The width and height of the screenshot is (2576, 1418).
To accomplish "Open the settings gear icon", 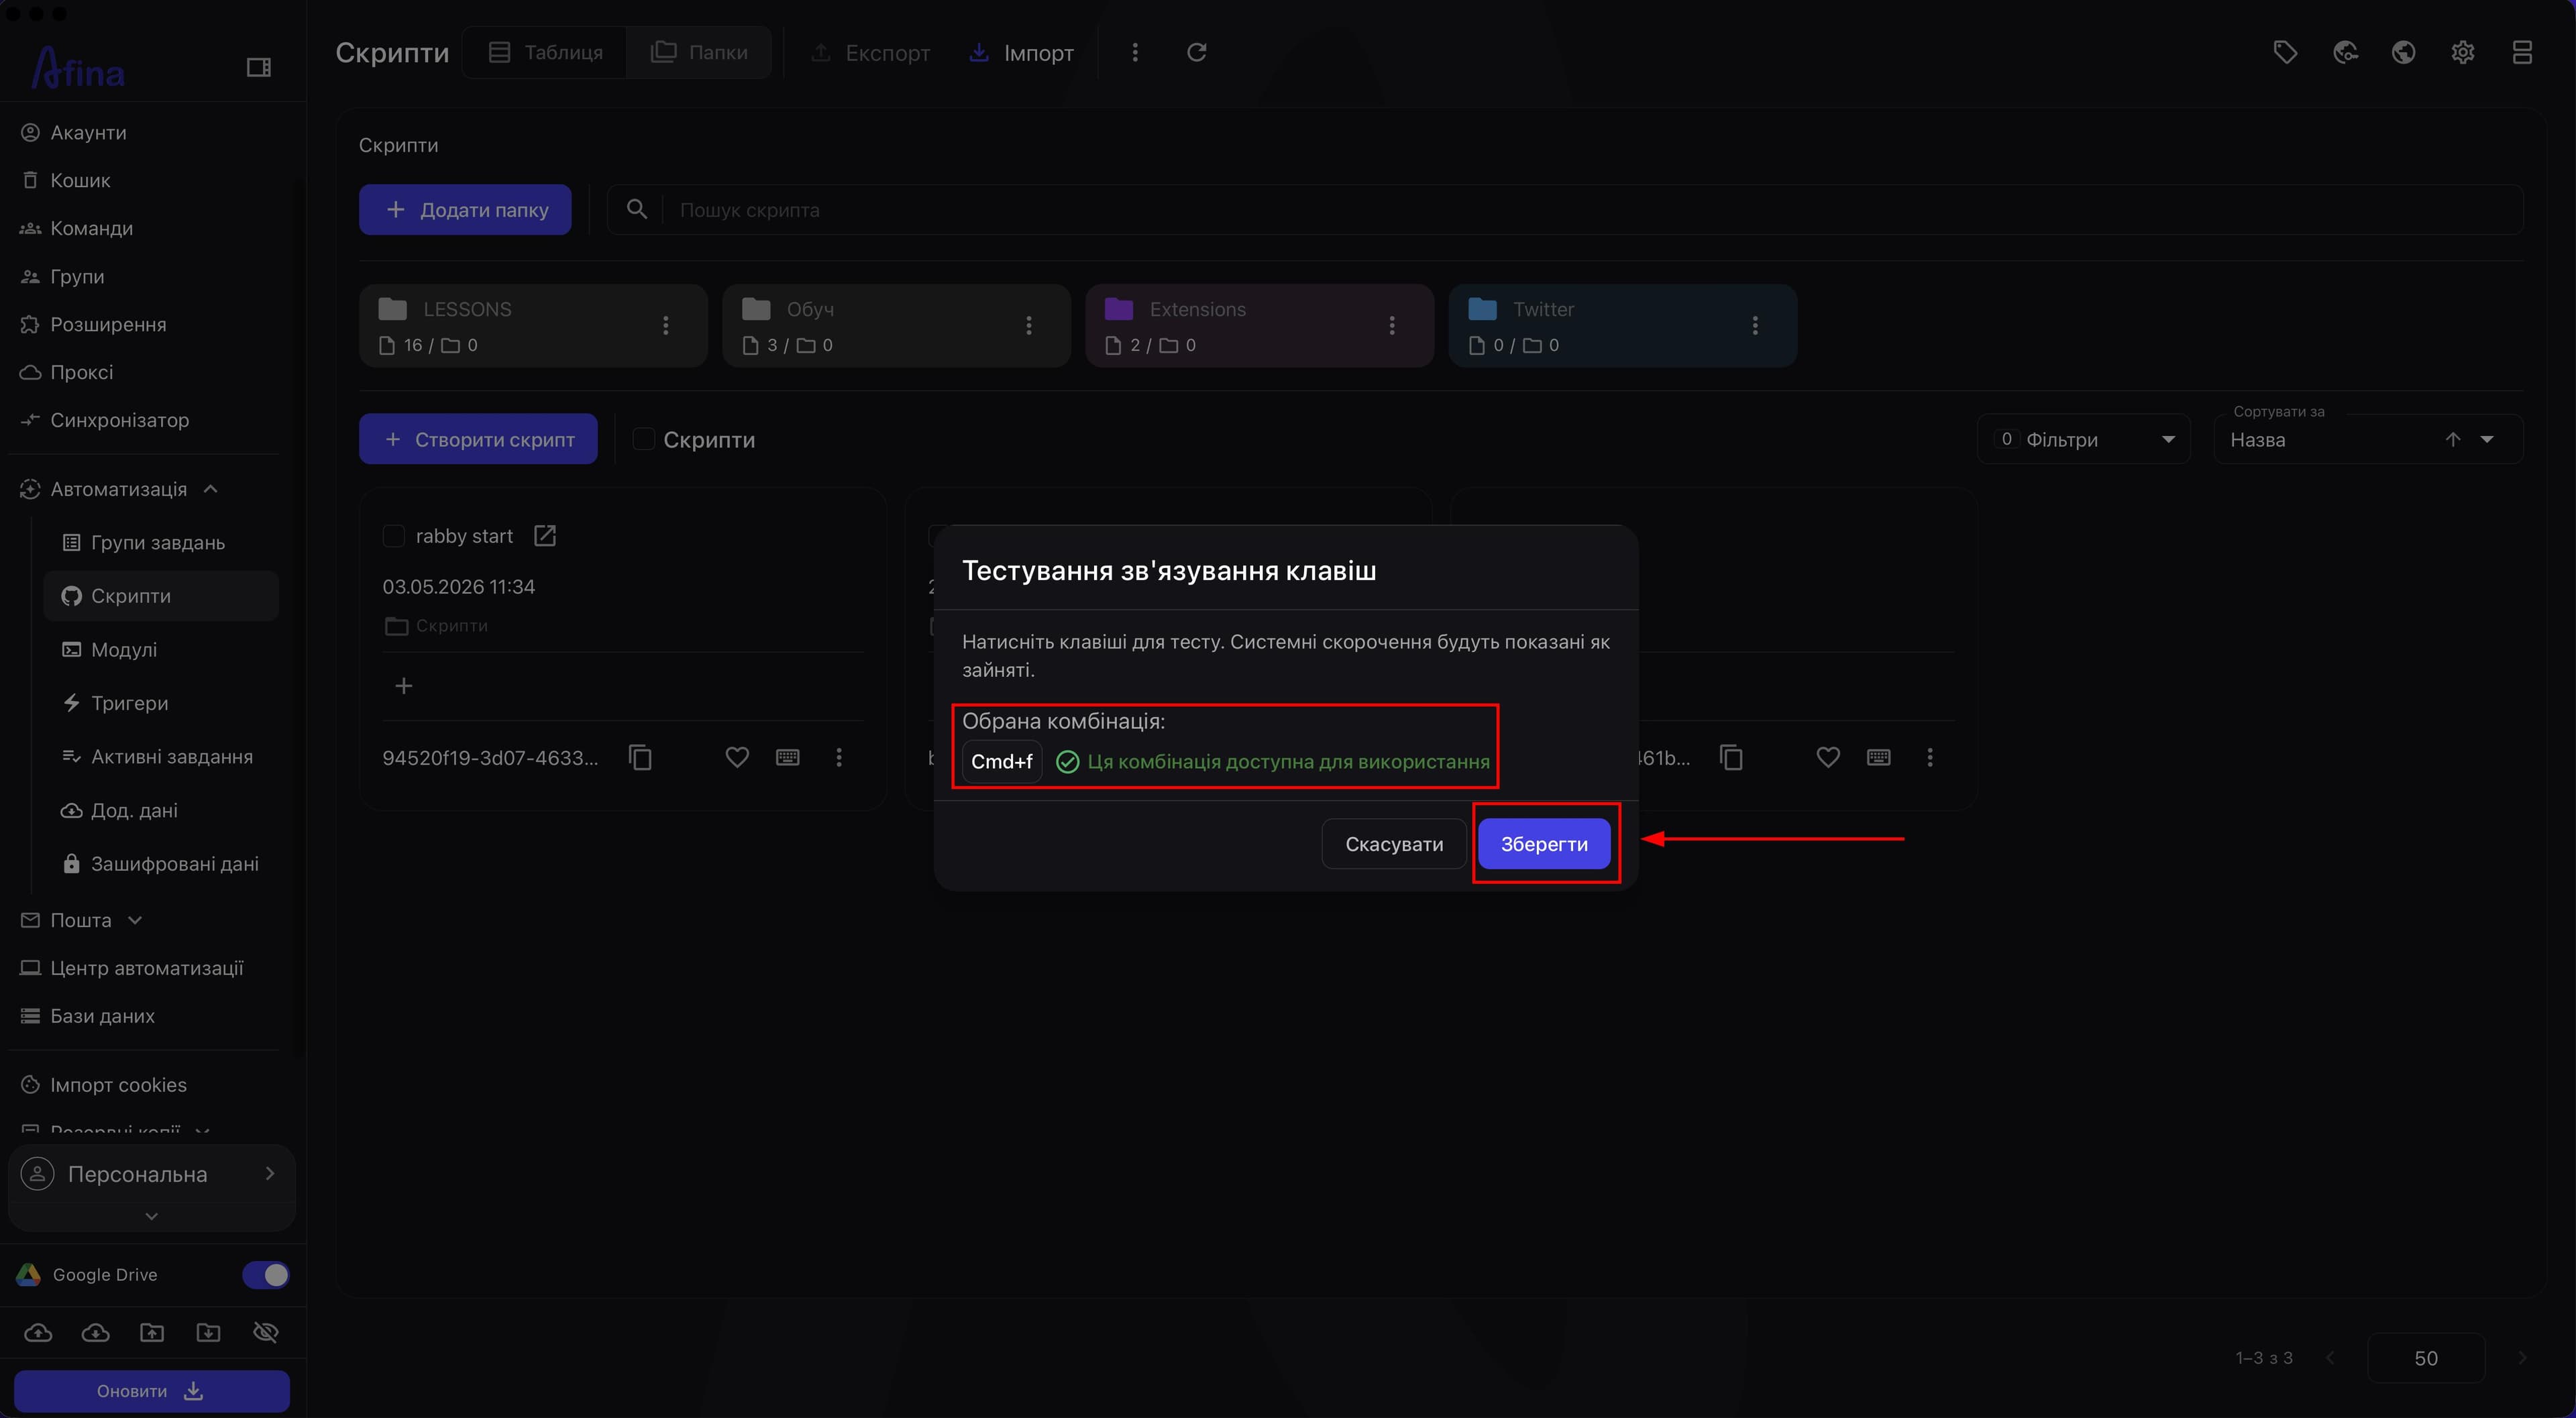I will click(2462, 52).
